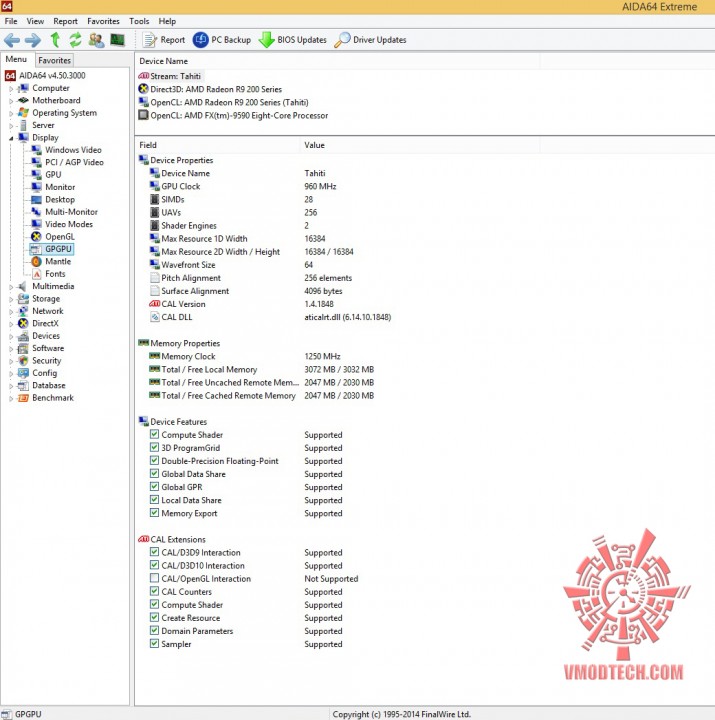Click the Forward navigation arrow
Image resolution: width=715 pixels, height=720 pixels.
pos(33,40)
